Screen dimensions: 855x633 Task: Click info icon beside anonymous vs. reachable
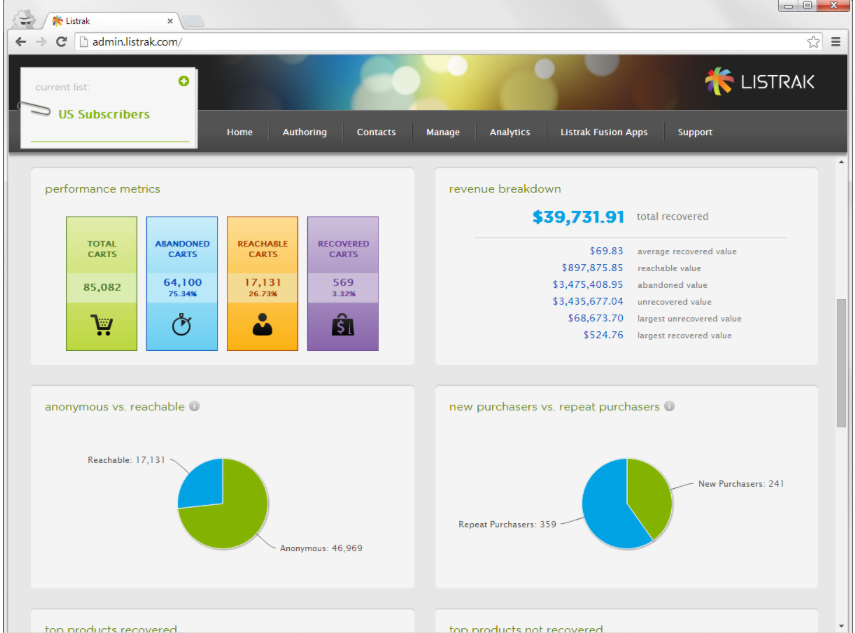194,406
